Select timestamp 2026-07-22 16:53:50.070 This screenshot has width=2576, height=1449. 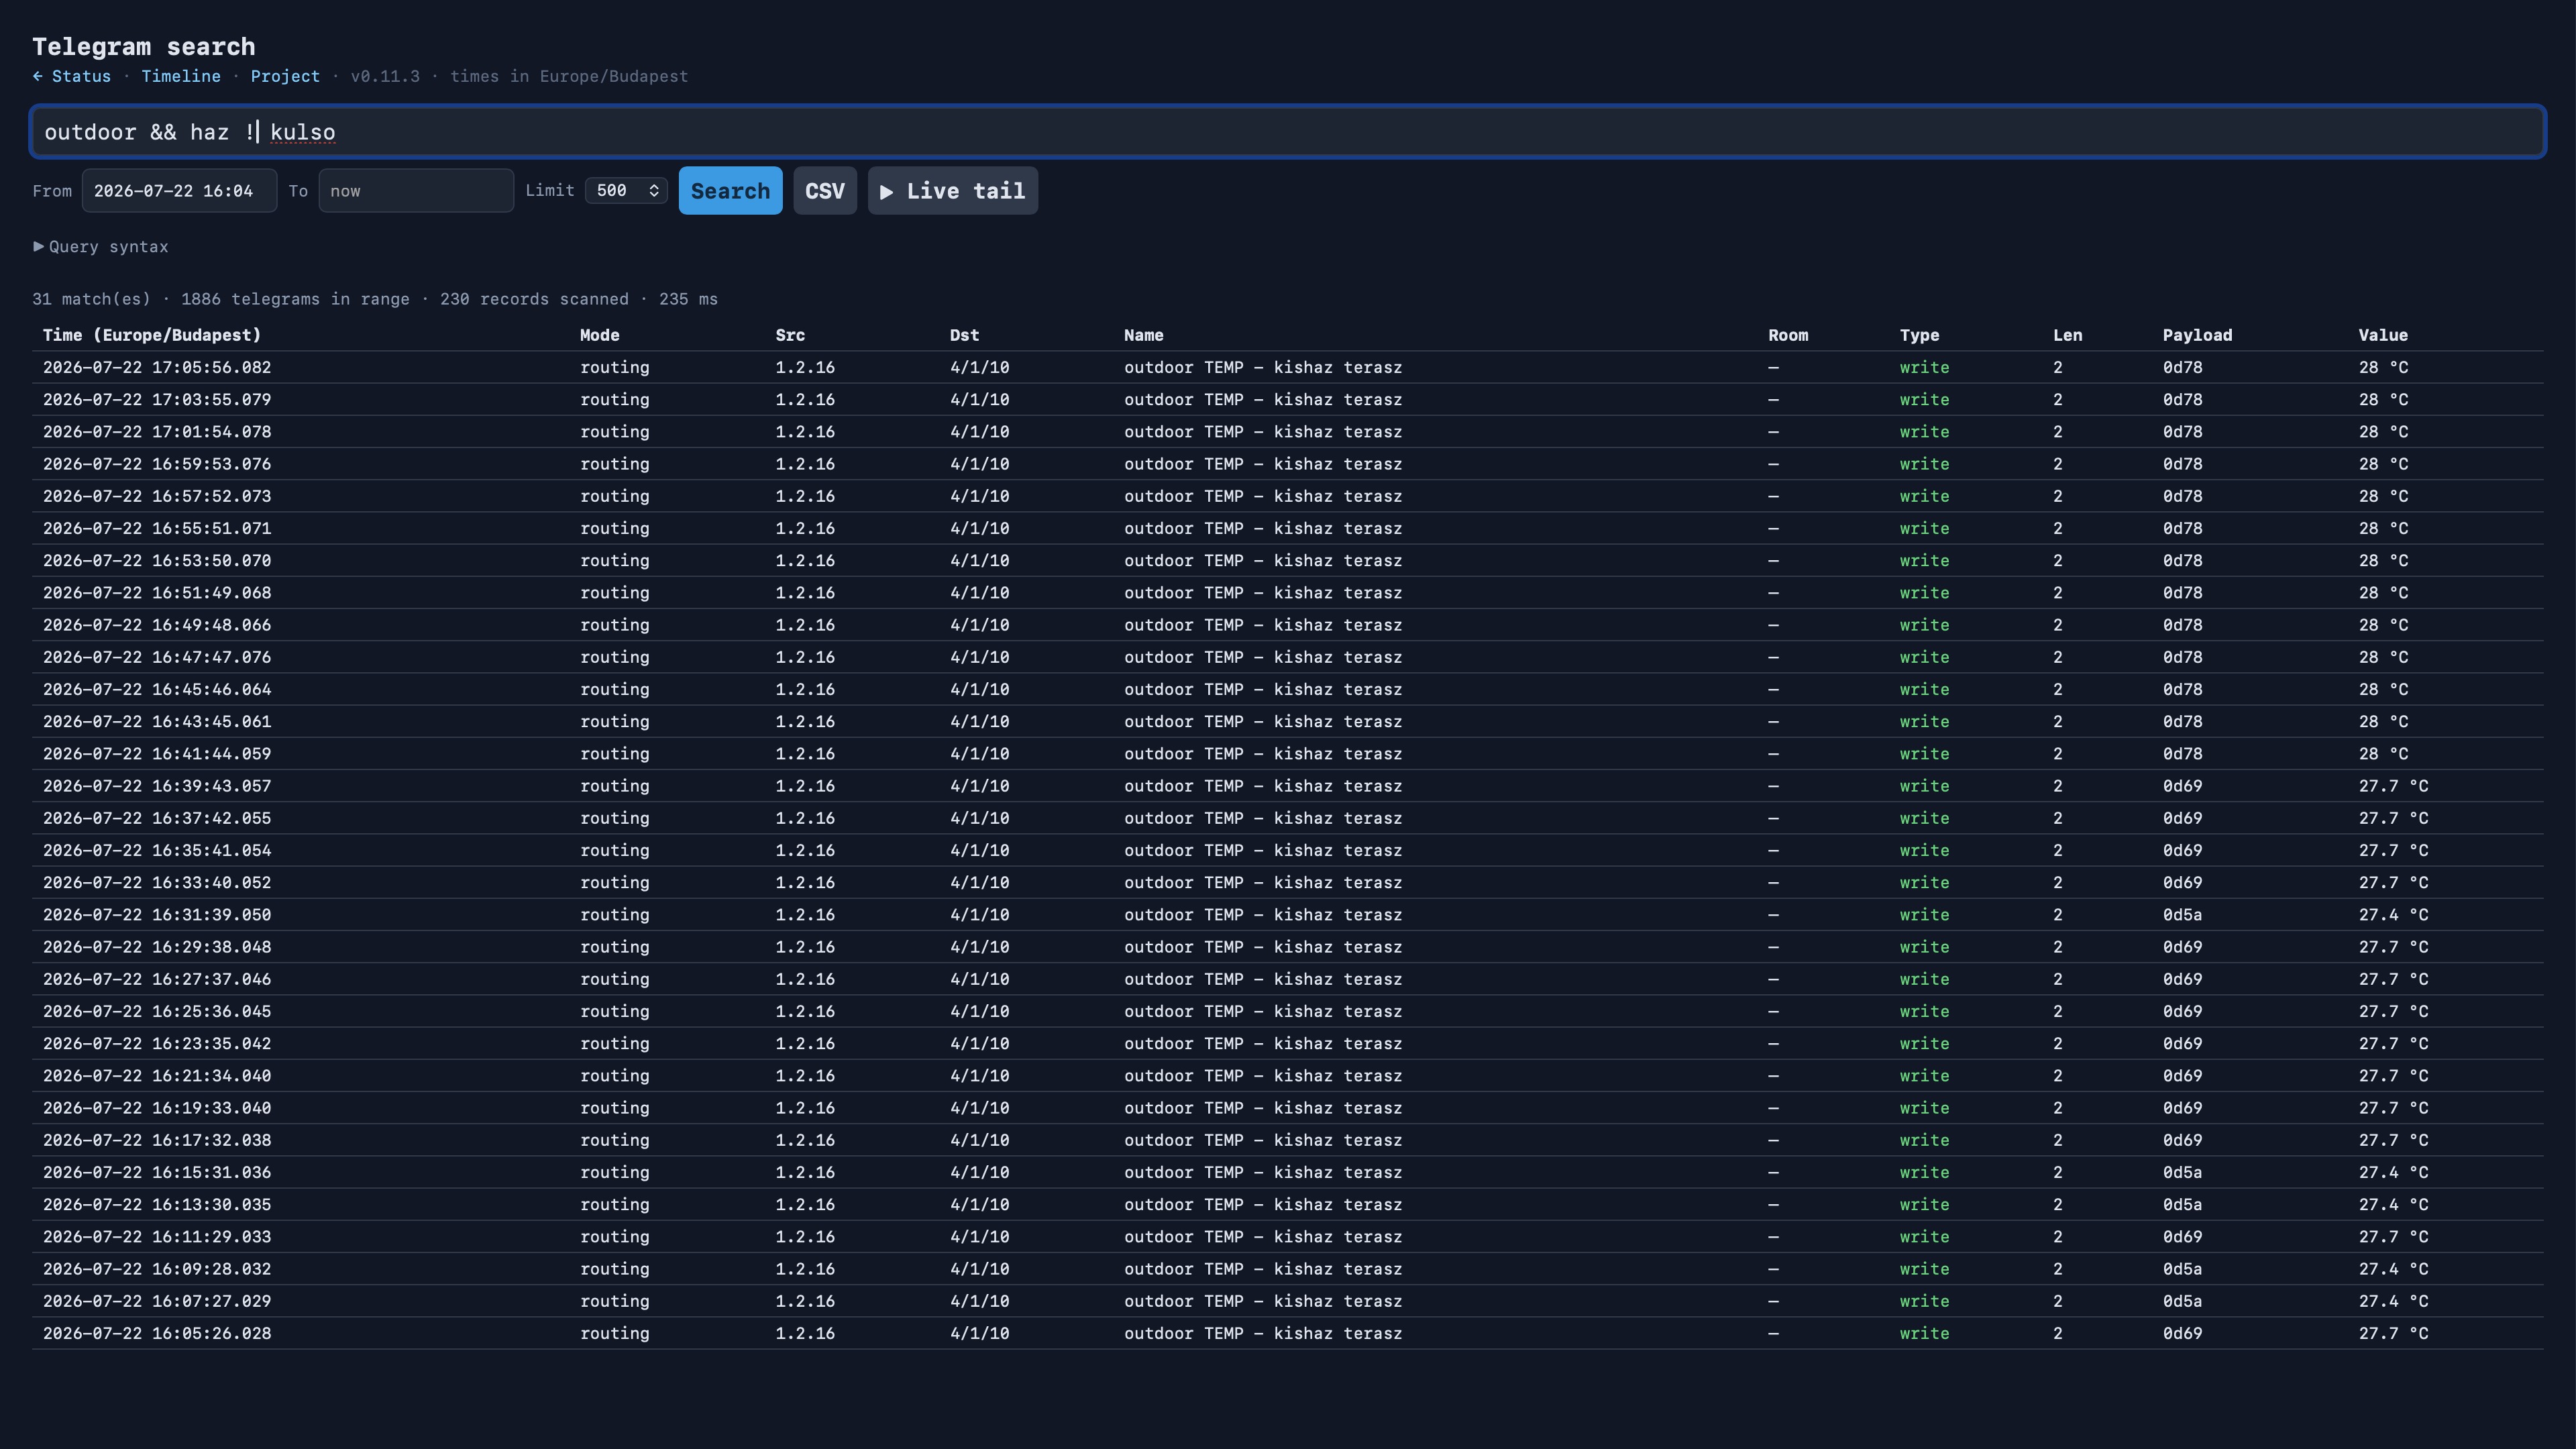point(157,561)
